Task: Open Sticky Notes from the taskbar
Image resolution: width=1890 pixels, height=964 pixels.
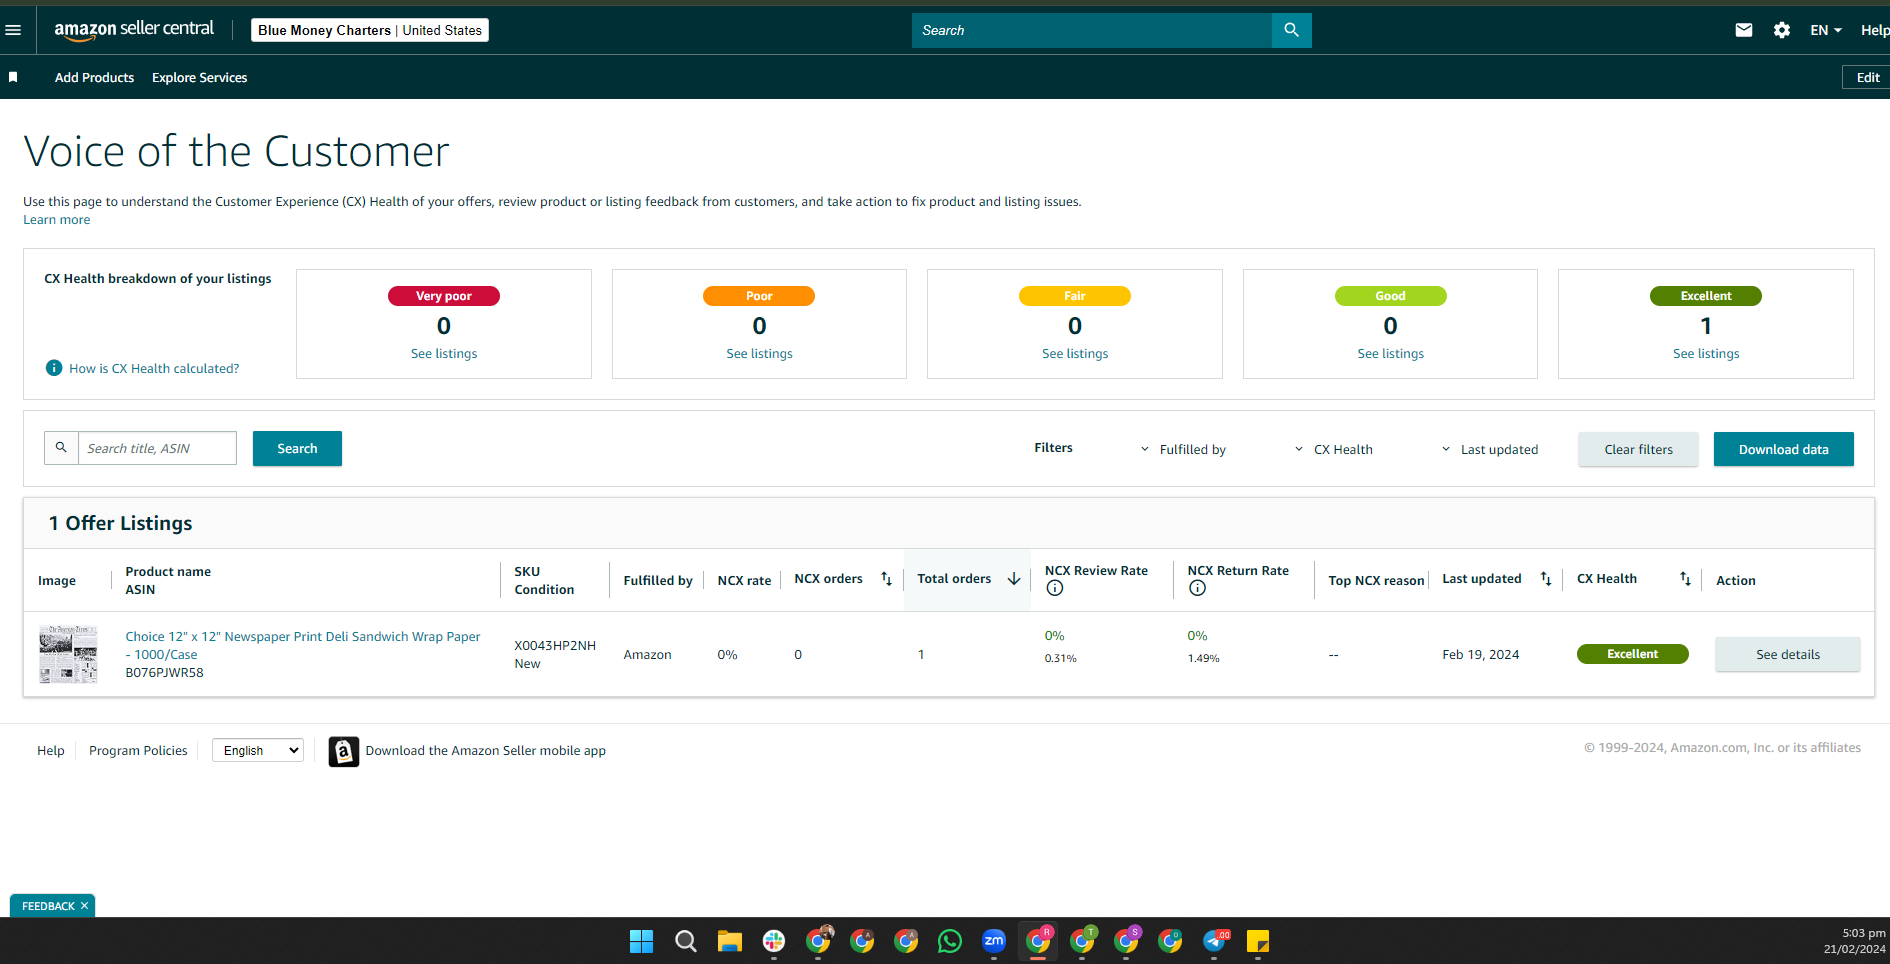Action: click(x=1258, y=941)
